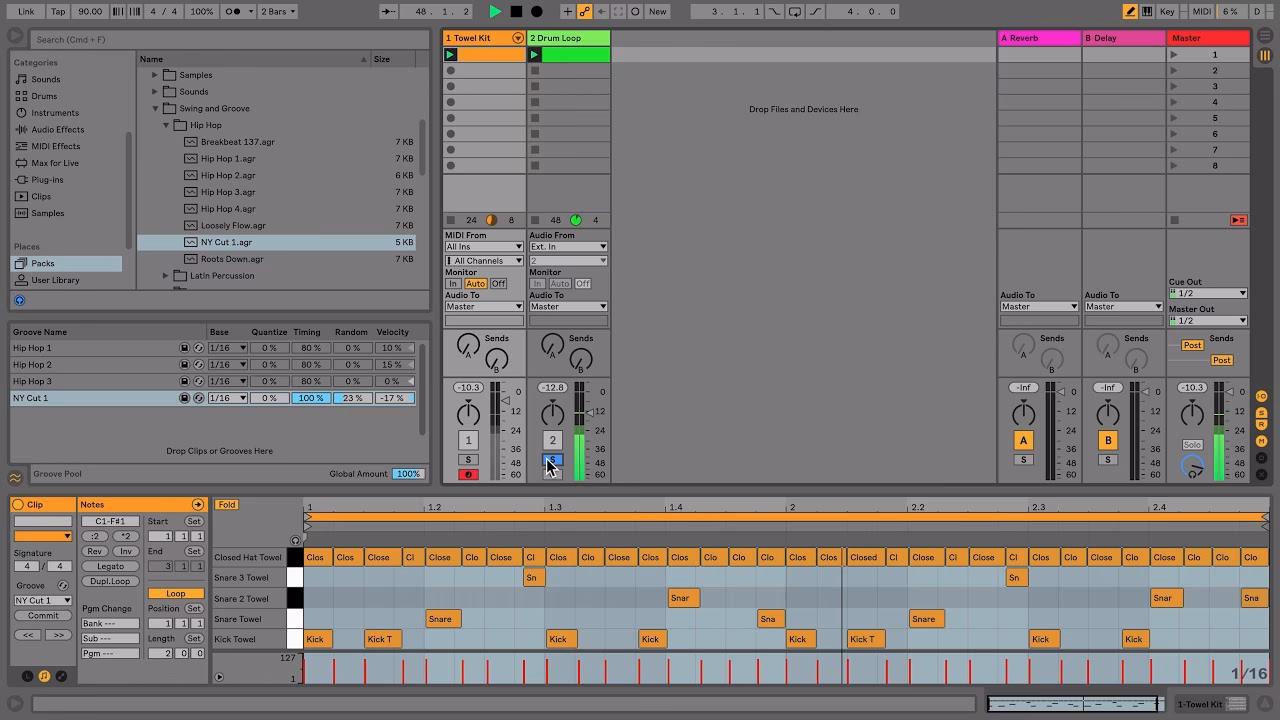Click the Global Amount 100% slider
Viewport: 1280px width, 720px height.
click(407, 474)
